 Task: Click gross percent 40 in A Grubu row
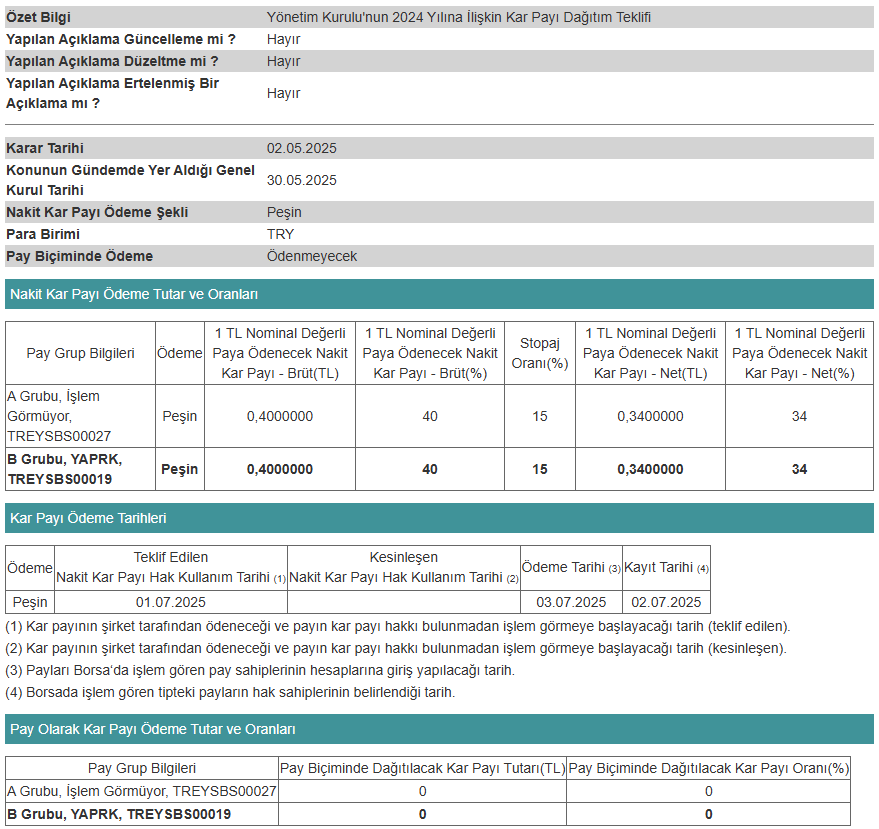430,416
